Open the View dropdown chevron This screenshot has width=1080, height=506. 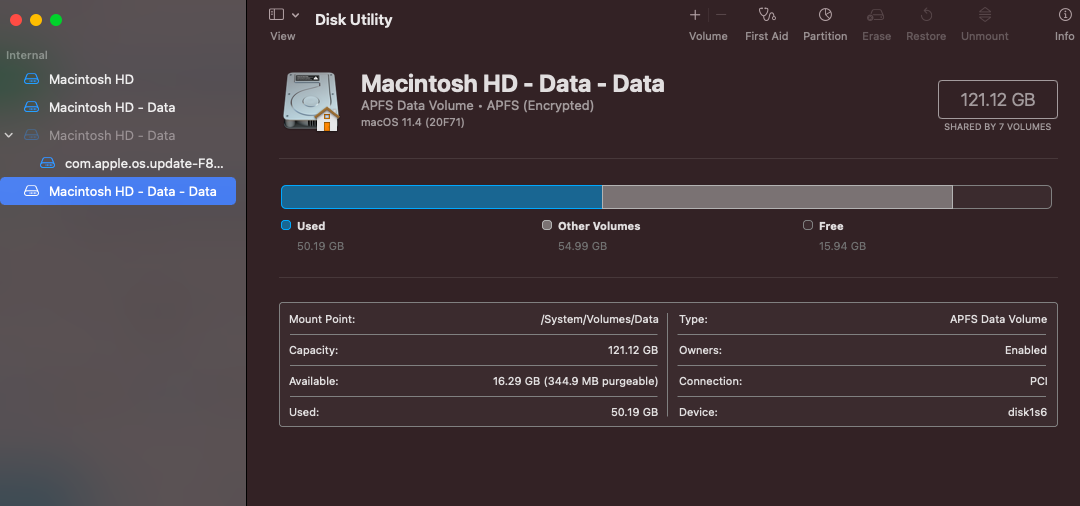[x=295, y=14]
